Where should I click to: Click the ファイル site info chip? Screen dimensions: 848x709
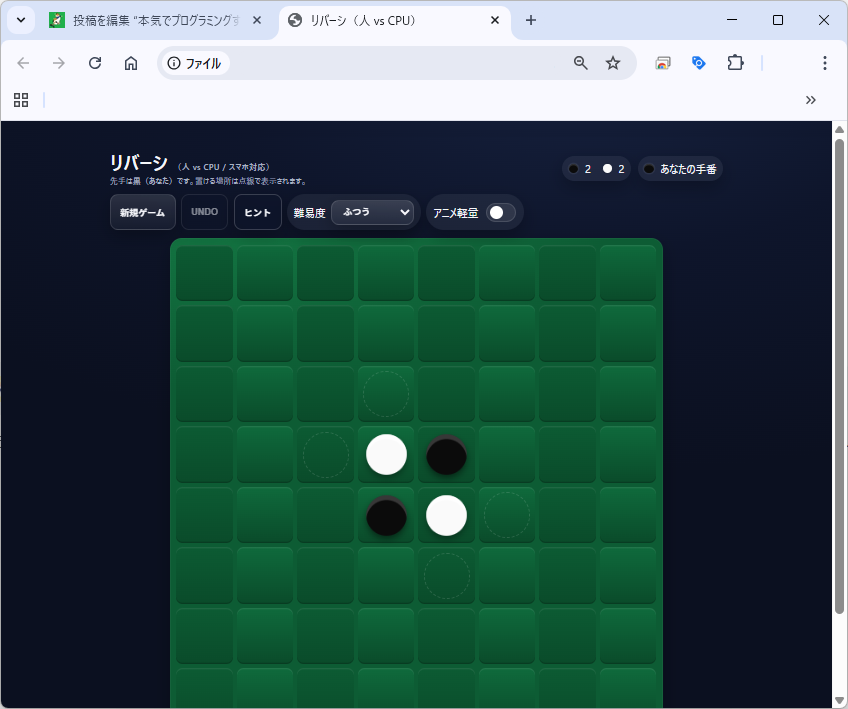click(195, 63)
